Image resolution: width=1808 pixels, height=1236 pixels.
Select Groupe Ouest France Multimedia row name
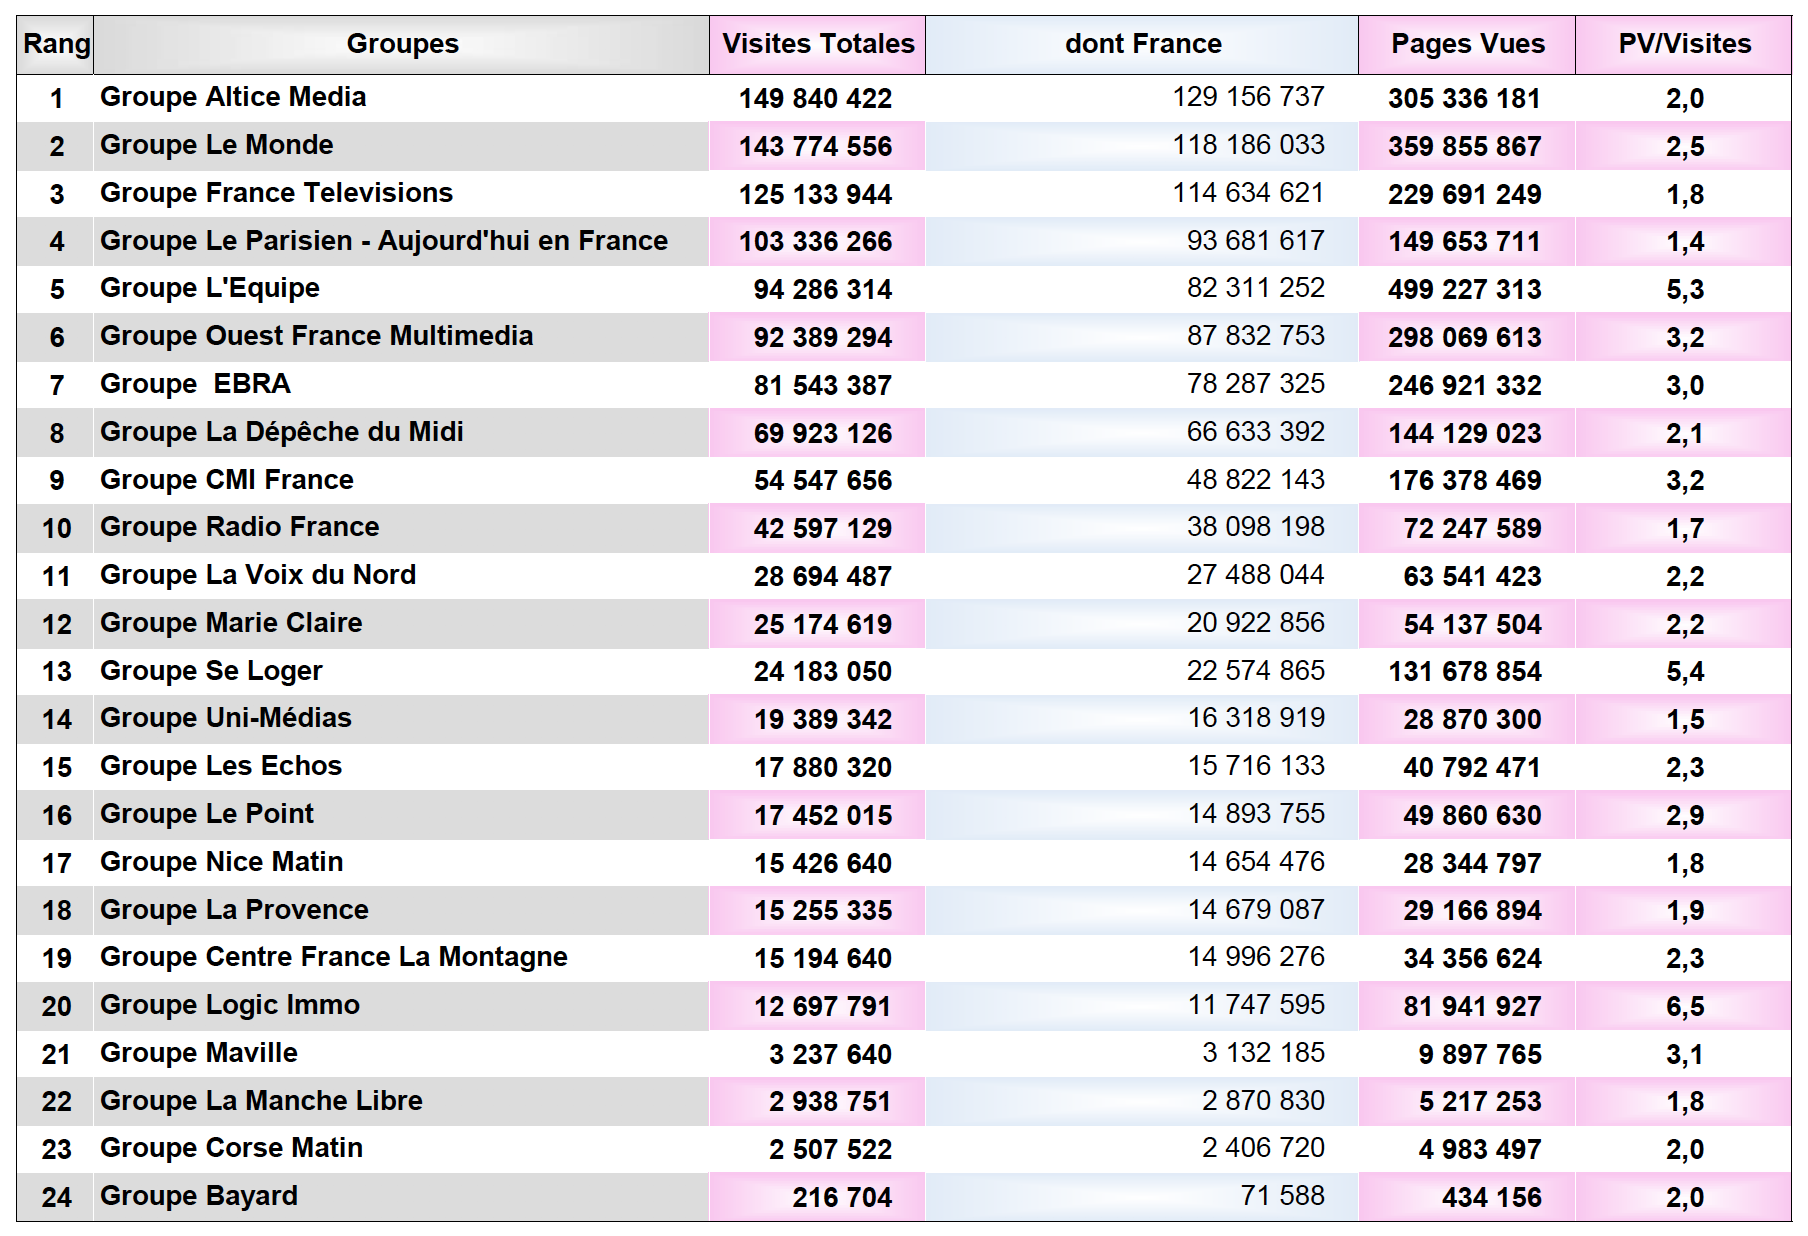point(316,336)
